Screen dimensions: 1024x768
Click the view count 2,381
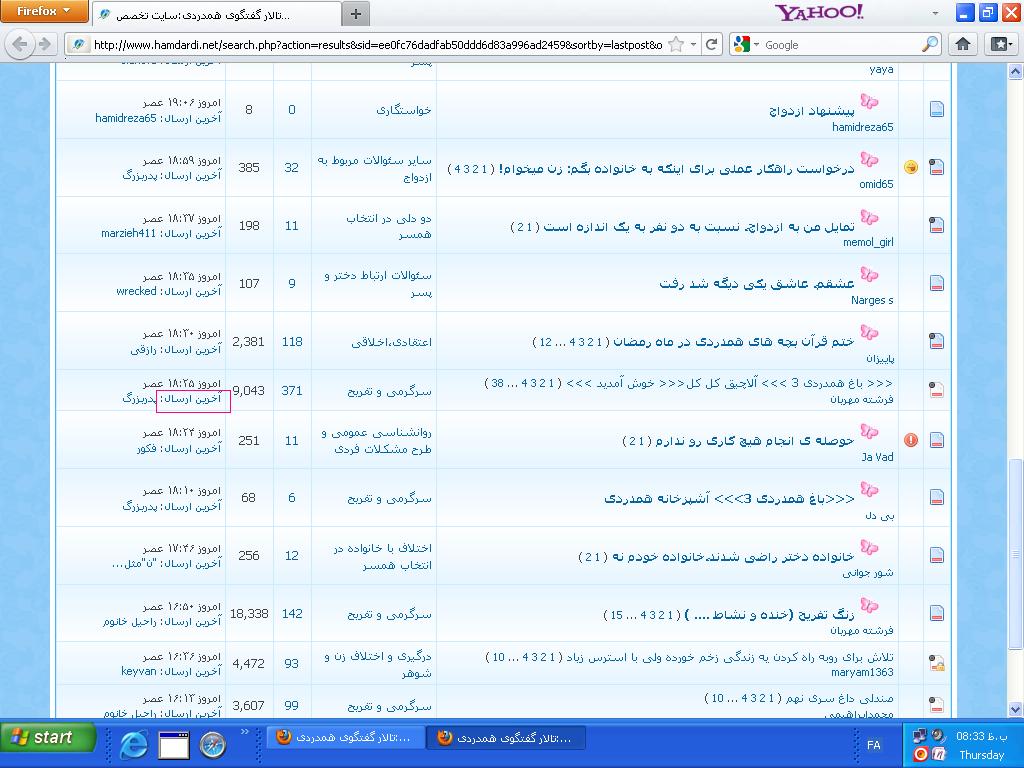pos(248,342)
